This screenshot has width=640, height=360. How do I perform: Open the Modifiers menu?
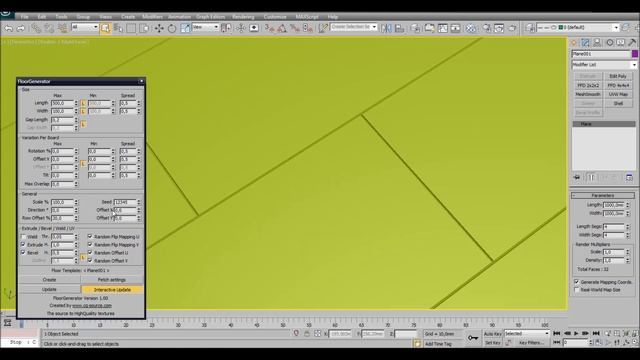tap(152, 17)
